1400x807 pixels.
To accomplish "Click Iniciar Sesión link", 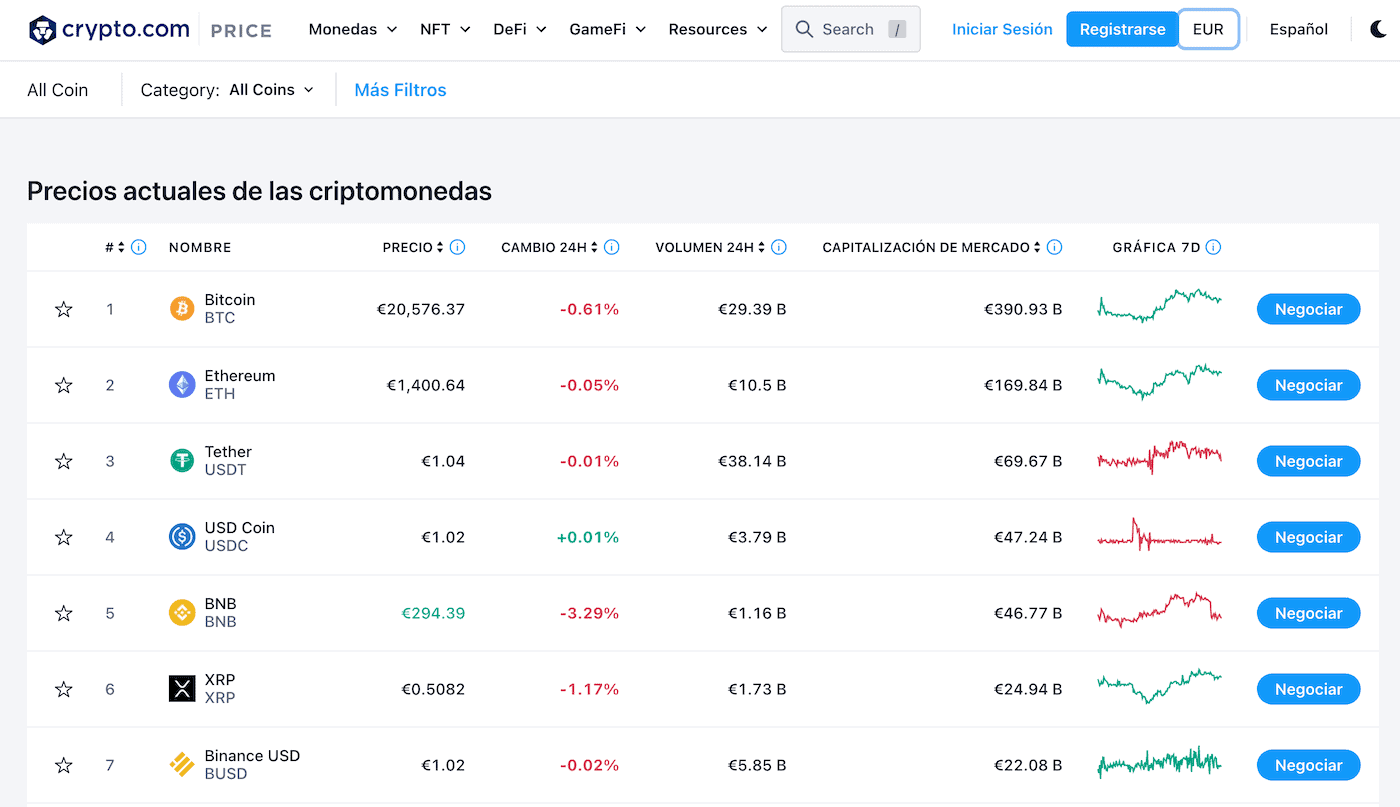I will click(x=1002, y=29).
